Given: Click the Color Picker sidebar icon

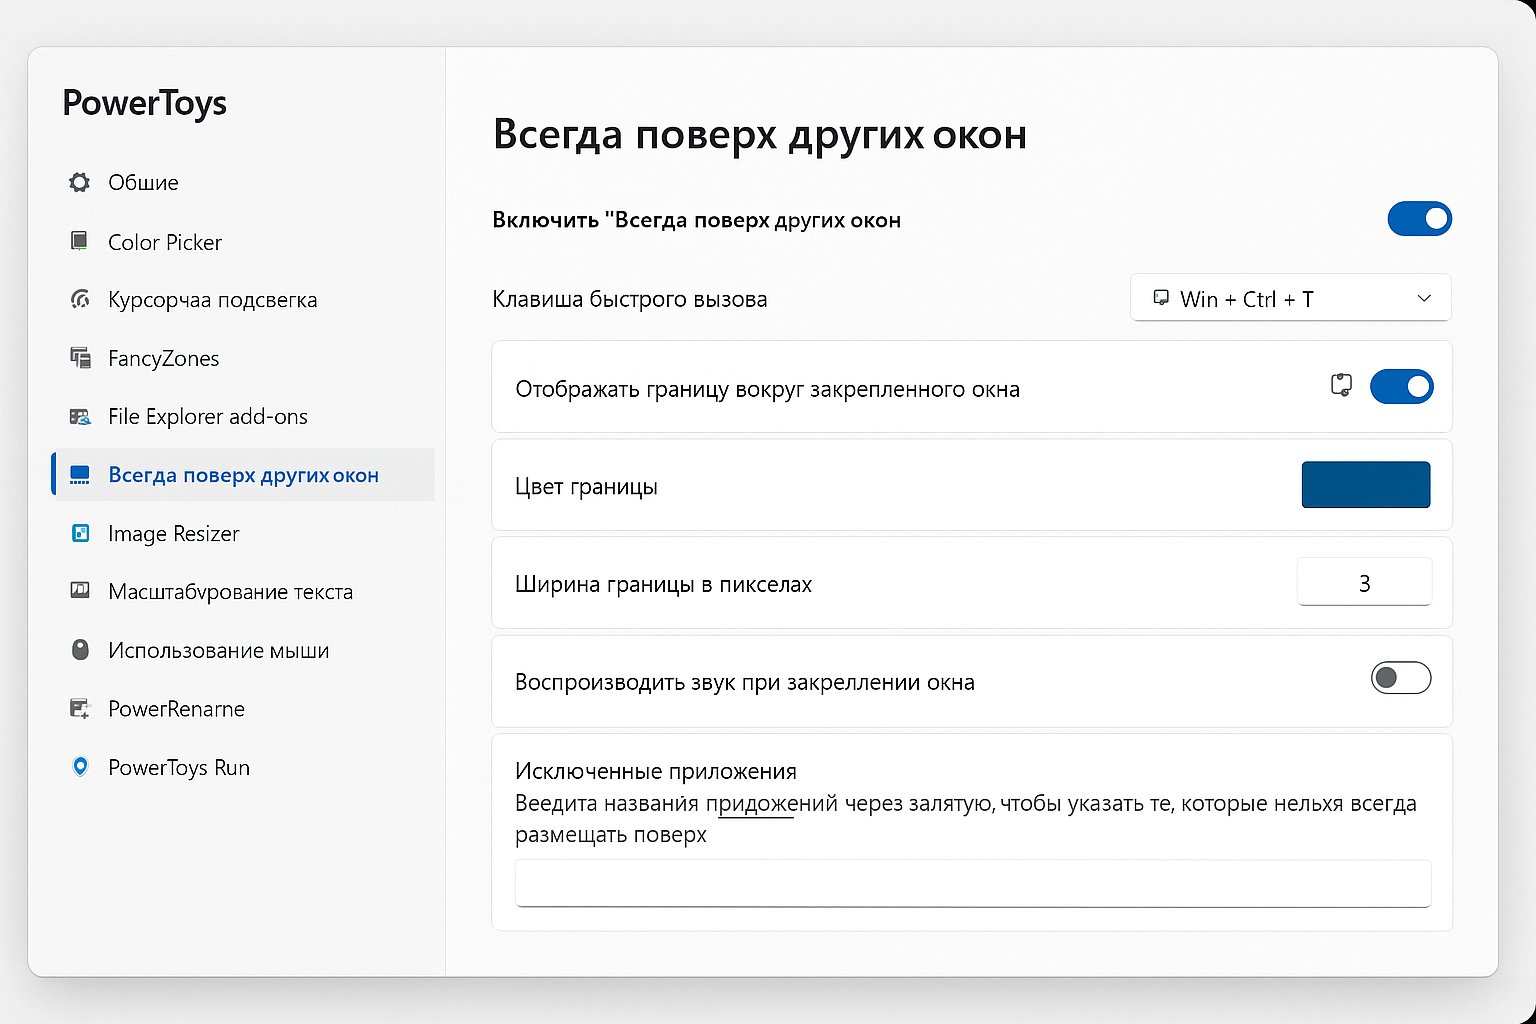Looking at the screenshot, I should (x=79, y=241).
